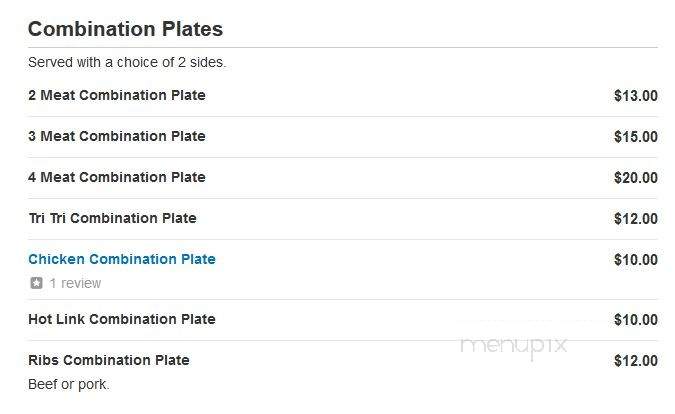Click the Chicken plate $10.00 price
Viewport: 675px width, 414px height.
pos(636,260)
